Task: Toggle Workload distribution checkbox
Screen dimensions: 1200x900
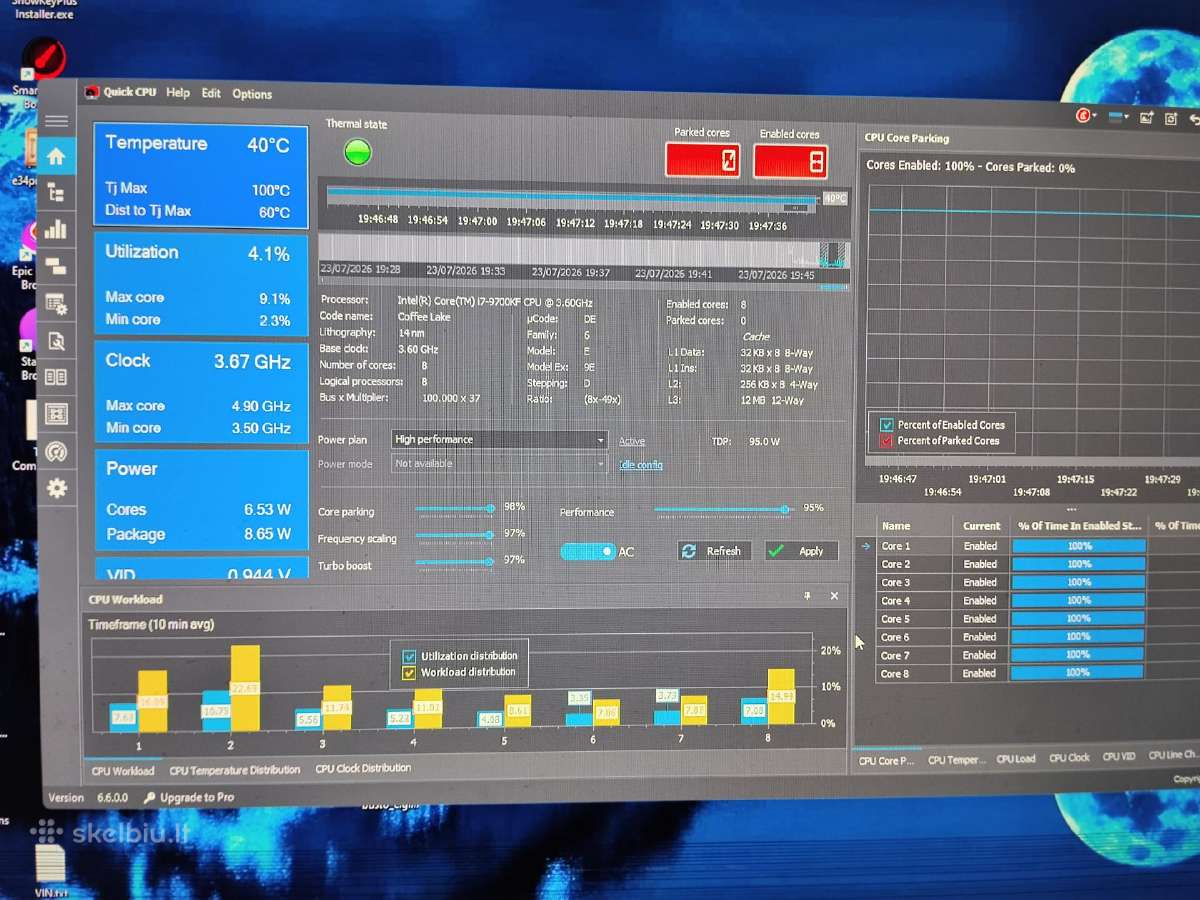Action: (409, 673)
